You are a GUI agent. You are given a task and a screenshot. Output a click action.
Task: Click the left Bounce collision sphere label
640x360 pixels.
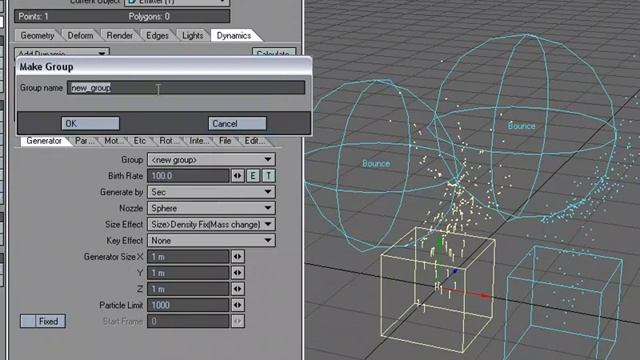coord(376,164)
